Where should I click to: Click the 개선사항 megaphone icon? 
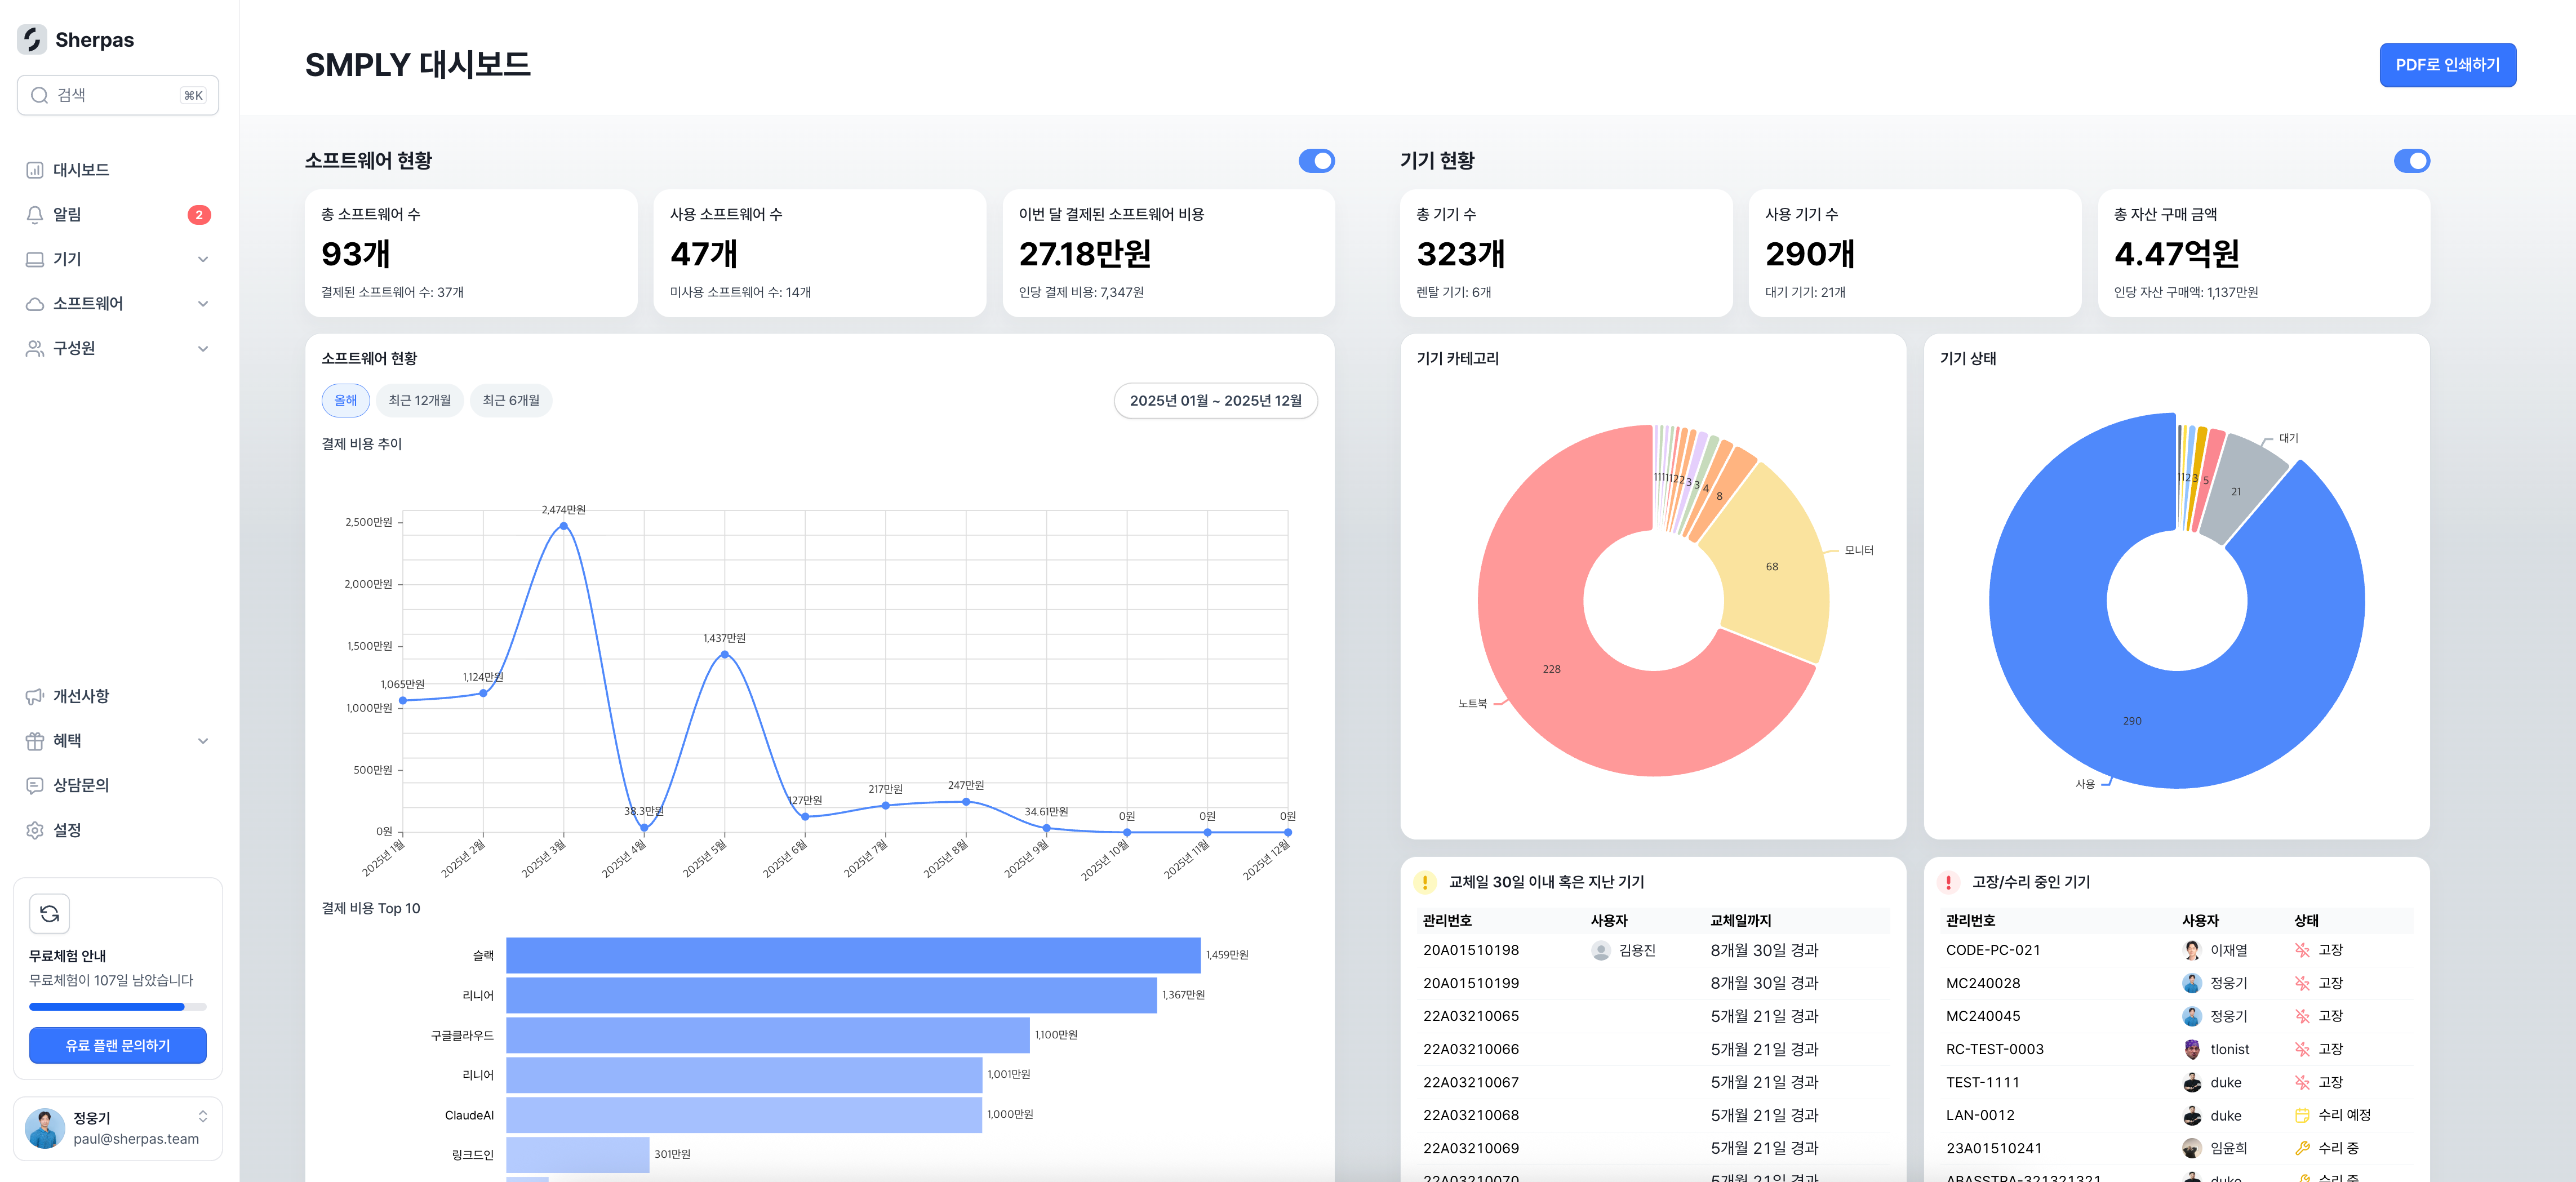tap(35, 696)
